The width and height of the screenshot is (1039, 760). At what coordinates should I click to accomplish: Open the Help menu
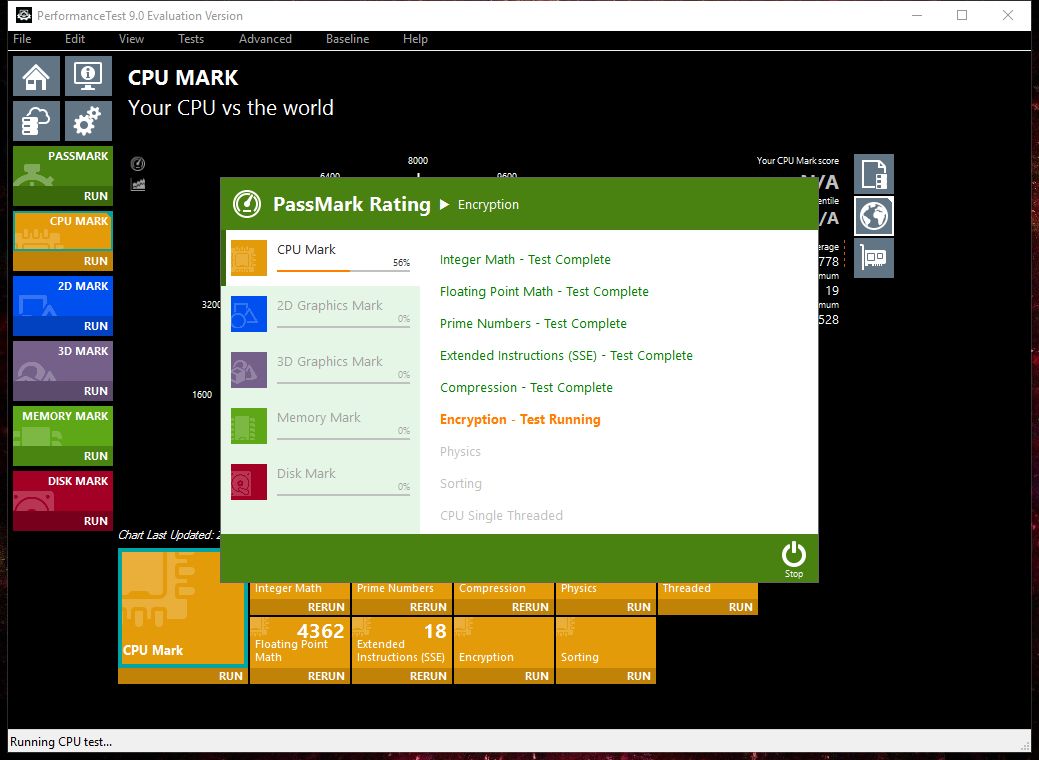tap(415, 39)
